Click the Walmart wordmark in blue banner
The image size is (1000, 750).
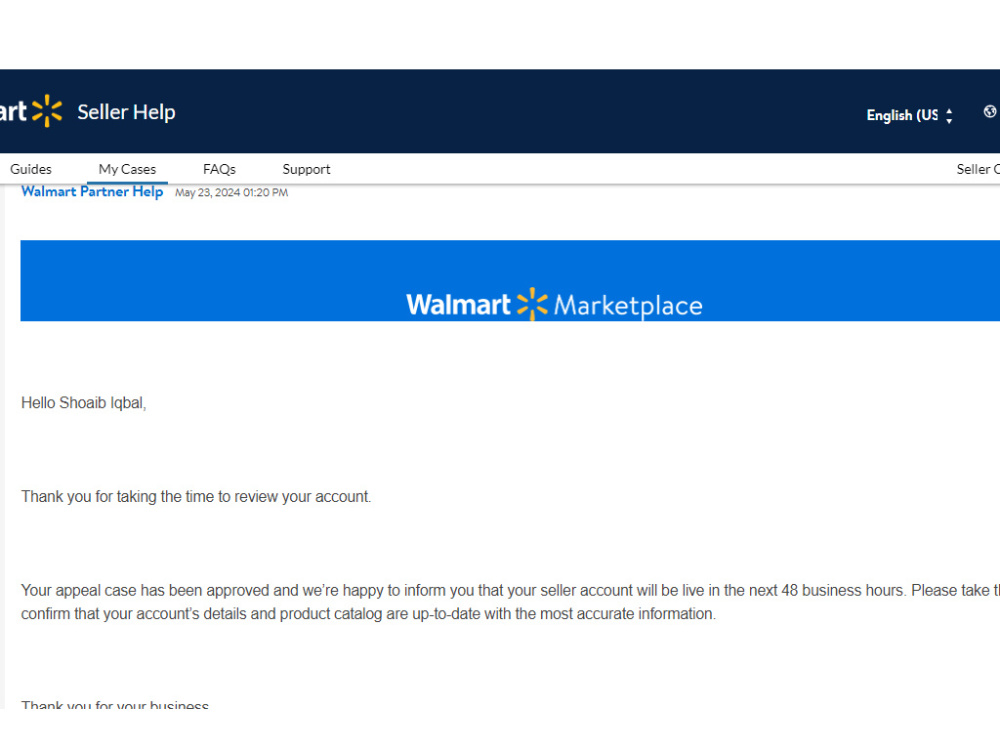[x=459, y=305]
